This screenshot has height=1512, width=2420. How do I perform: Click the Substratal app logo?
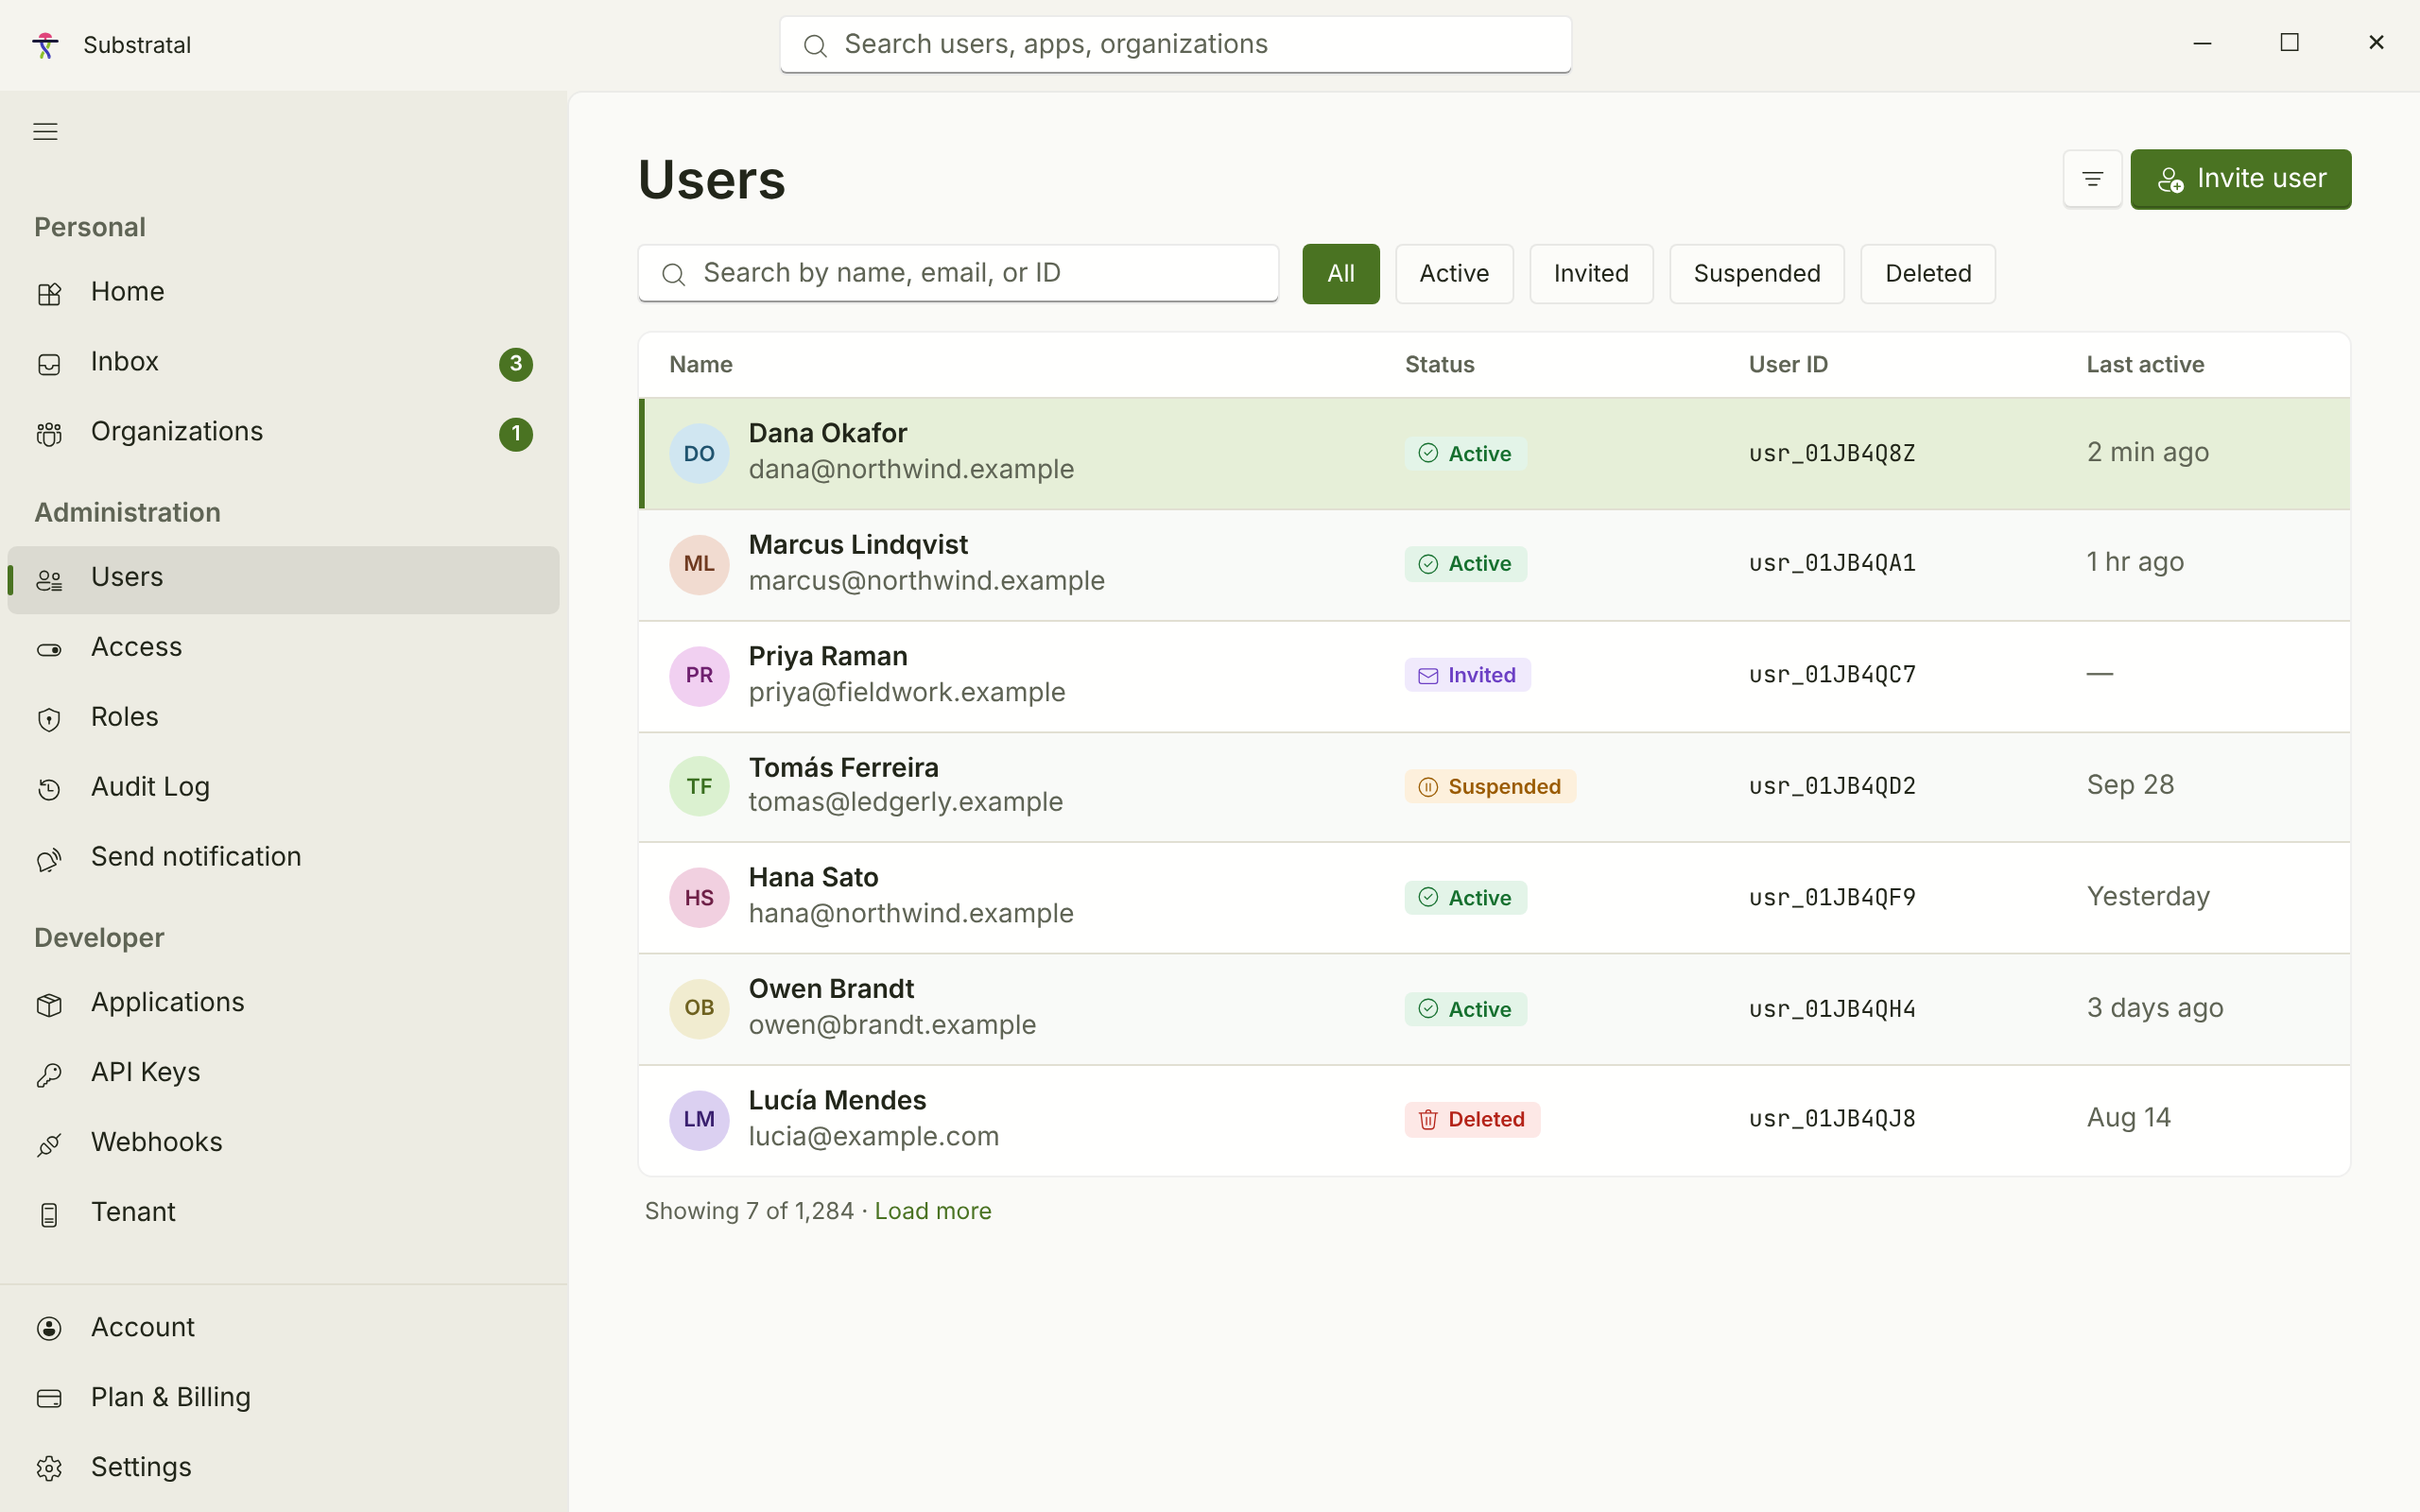(45, 45)
